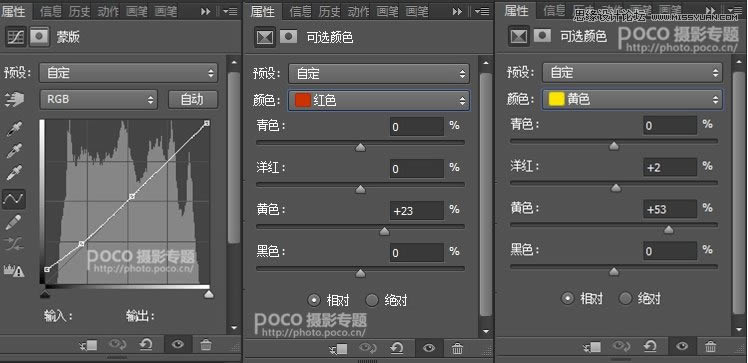The height and width of the screenshot is (363, 748).
Task: Select 相对 radio in yellow color panel
Action: (x=567, y=299)
